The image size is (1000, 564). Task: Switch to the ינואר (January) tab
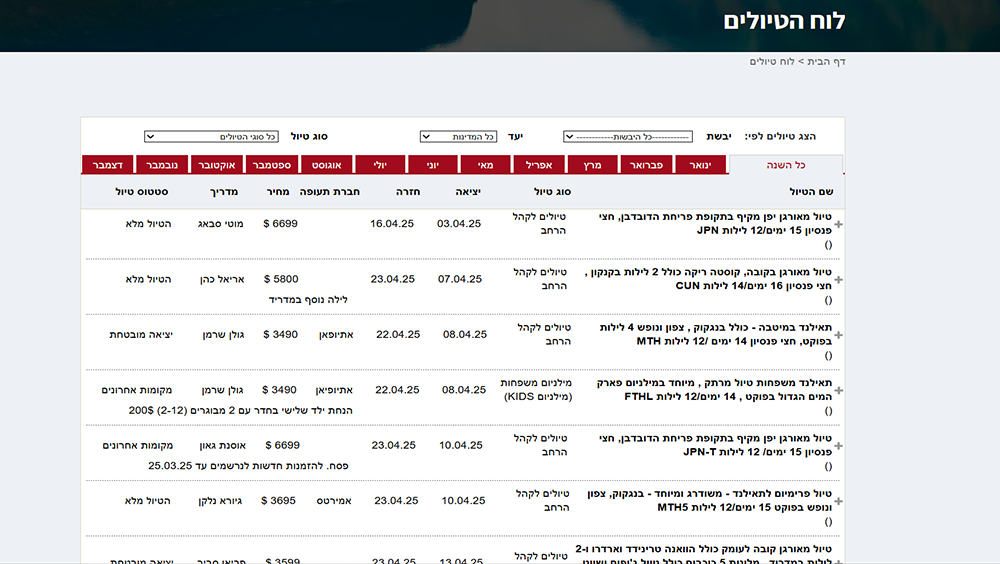[x=702, y=166]
